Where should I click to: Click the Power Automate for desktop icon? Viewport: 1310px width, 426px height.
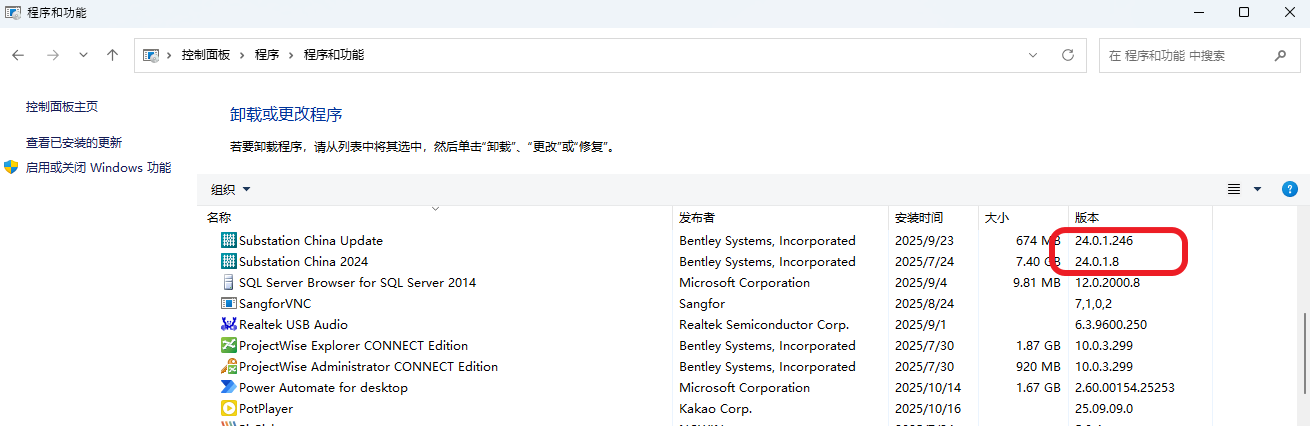coord(229,388)
